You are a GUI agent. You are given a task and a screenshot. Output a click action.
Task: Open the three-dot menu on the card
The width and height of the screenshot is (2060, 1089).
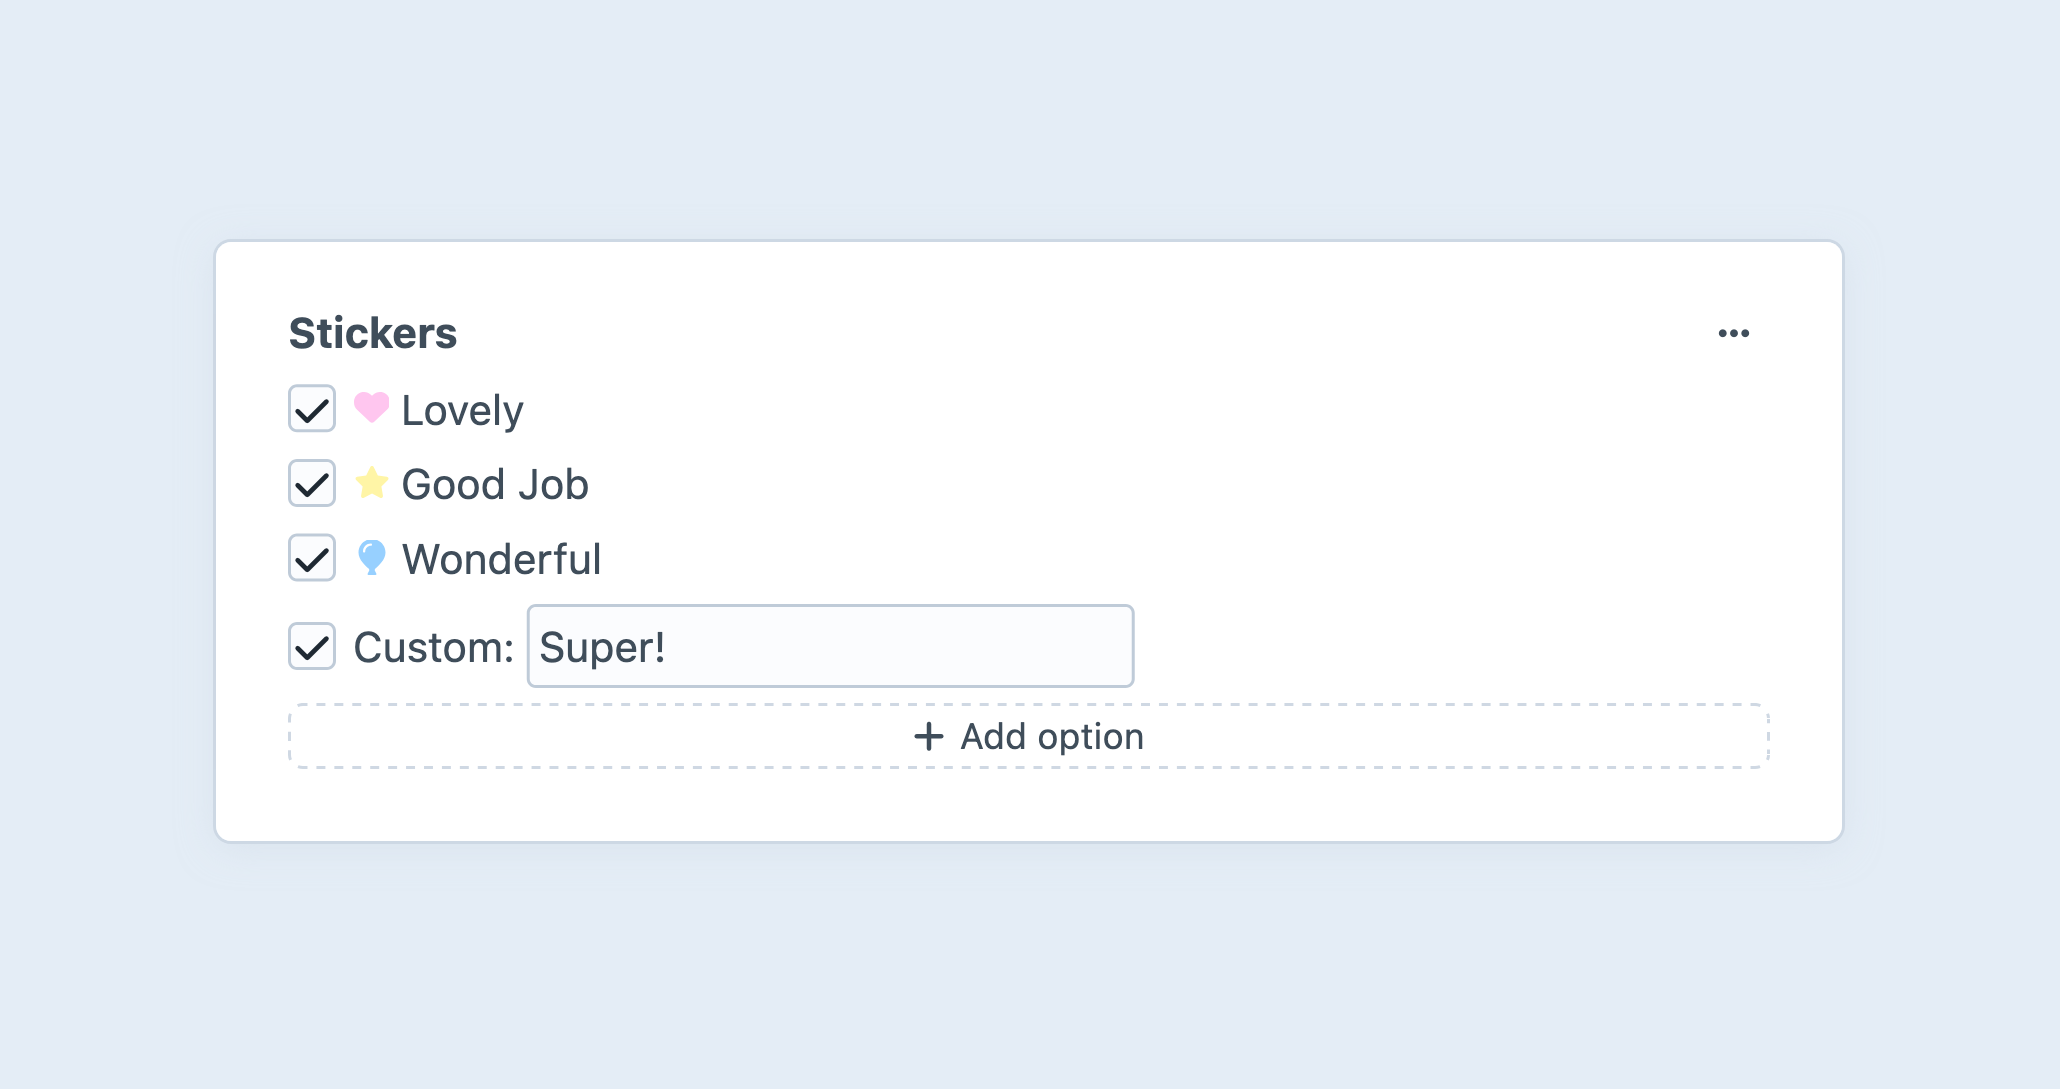pyautogui.click(x=1733, y=332)
